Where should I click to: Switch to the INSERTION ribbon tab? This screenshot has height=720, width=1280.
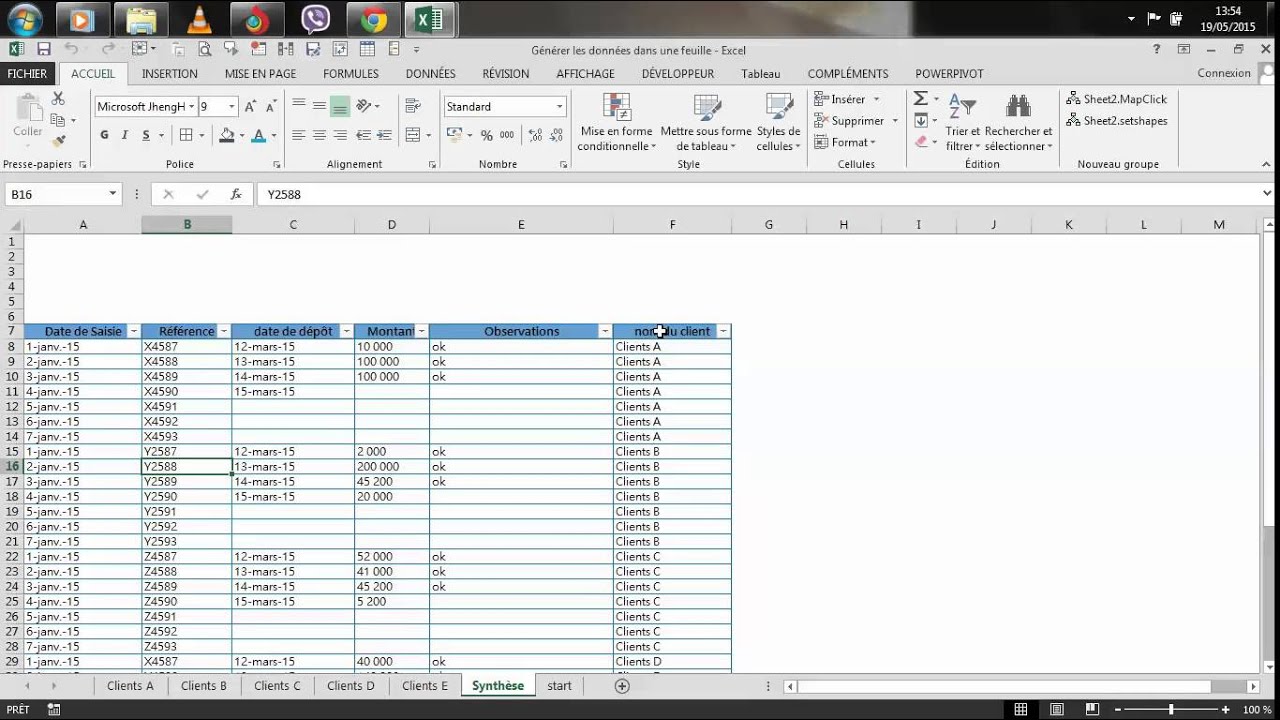tap(170, 73)
